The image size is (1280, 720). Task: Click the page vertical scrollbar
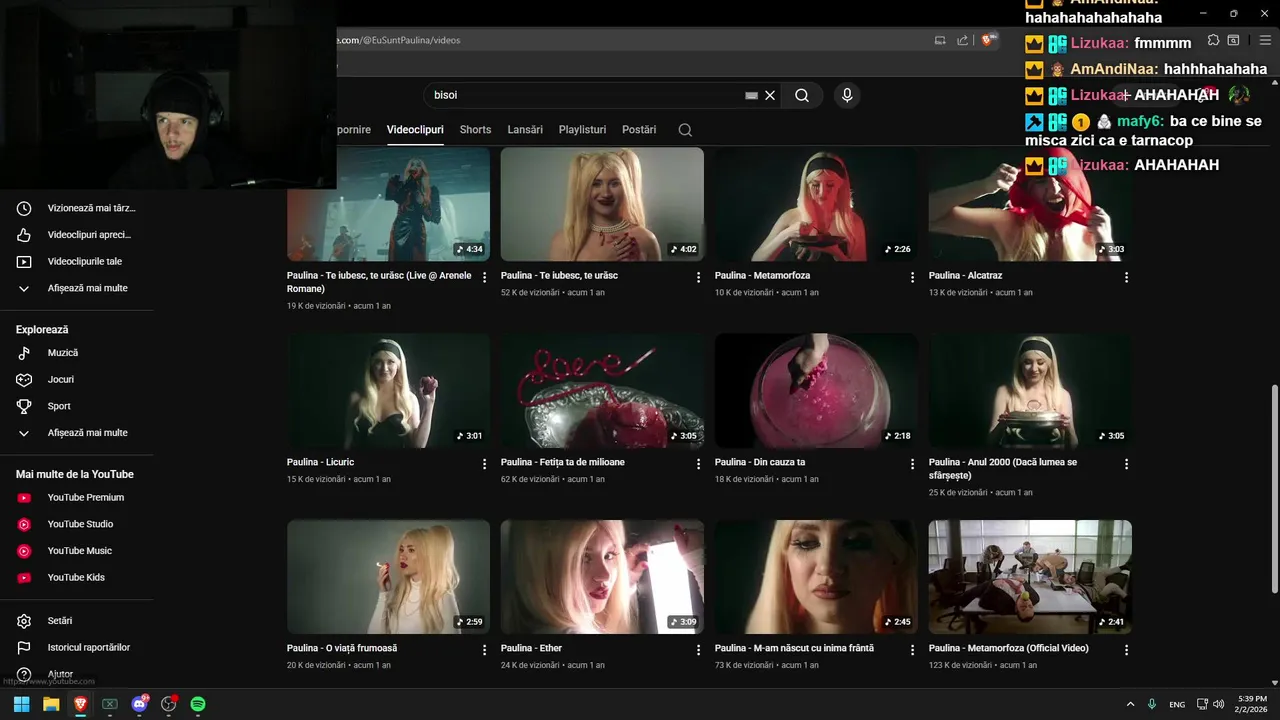click(1274, 490)
